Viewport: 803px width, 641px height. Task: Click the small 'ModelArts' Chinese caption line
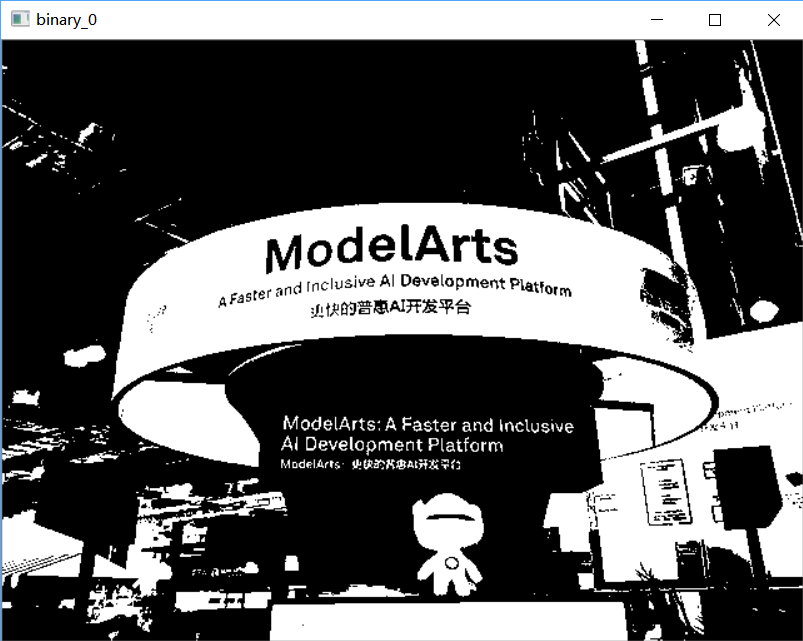(370, 464)
